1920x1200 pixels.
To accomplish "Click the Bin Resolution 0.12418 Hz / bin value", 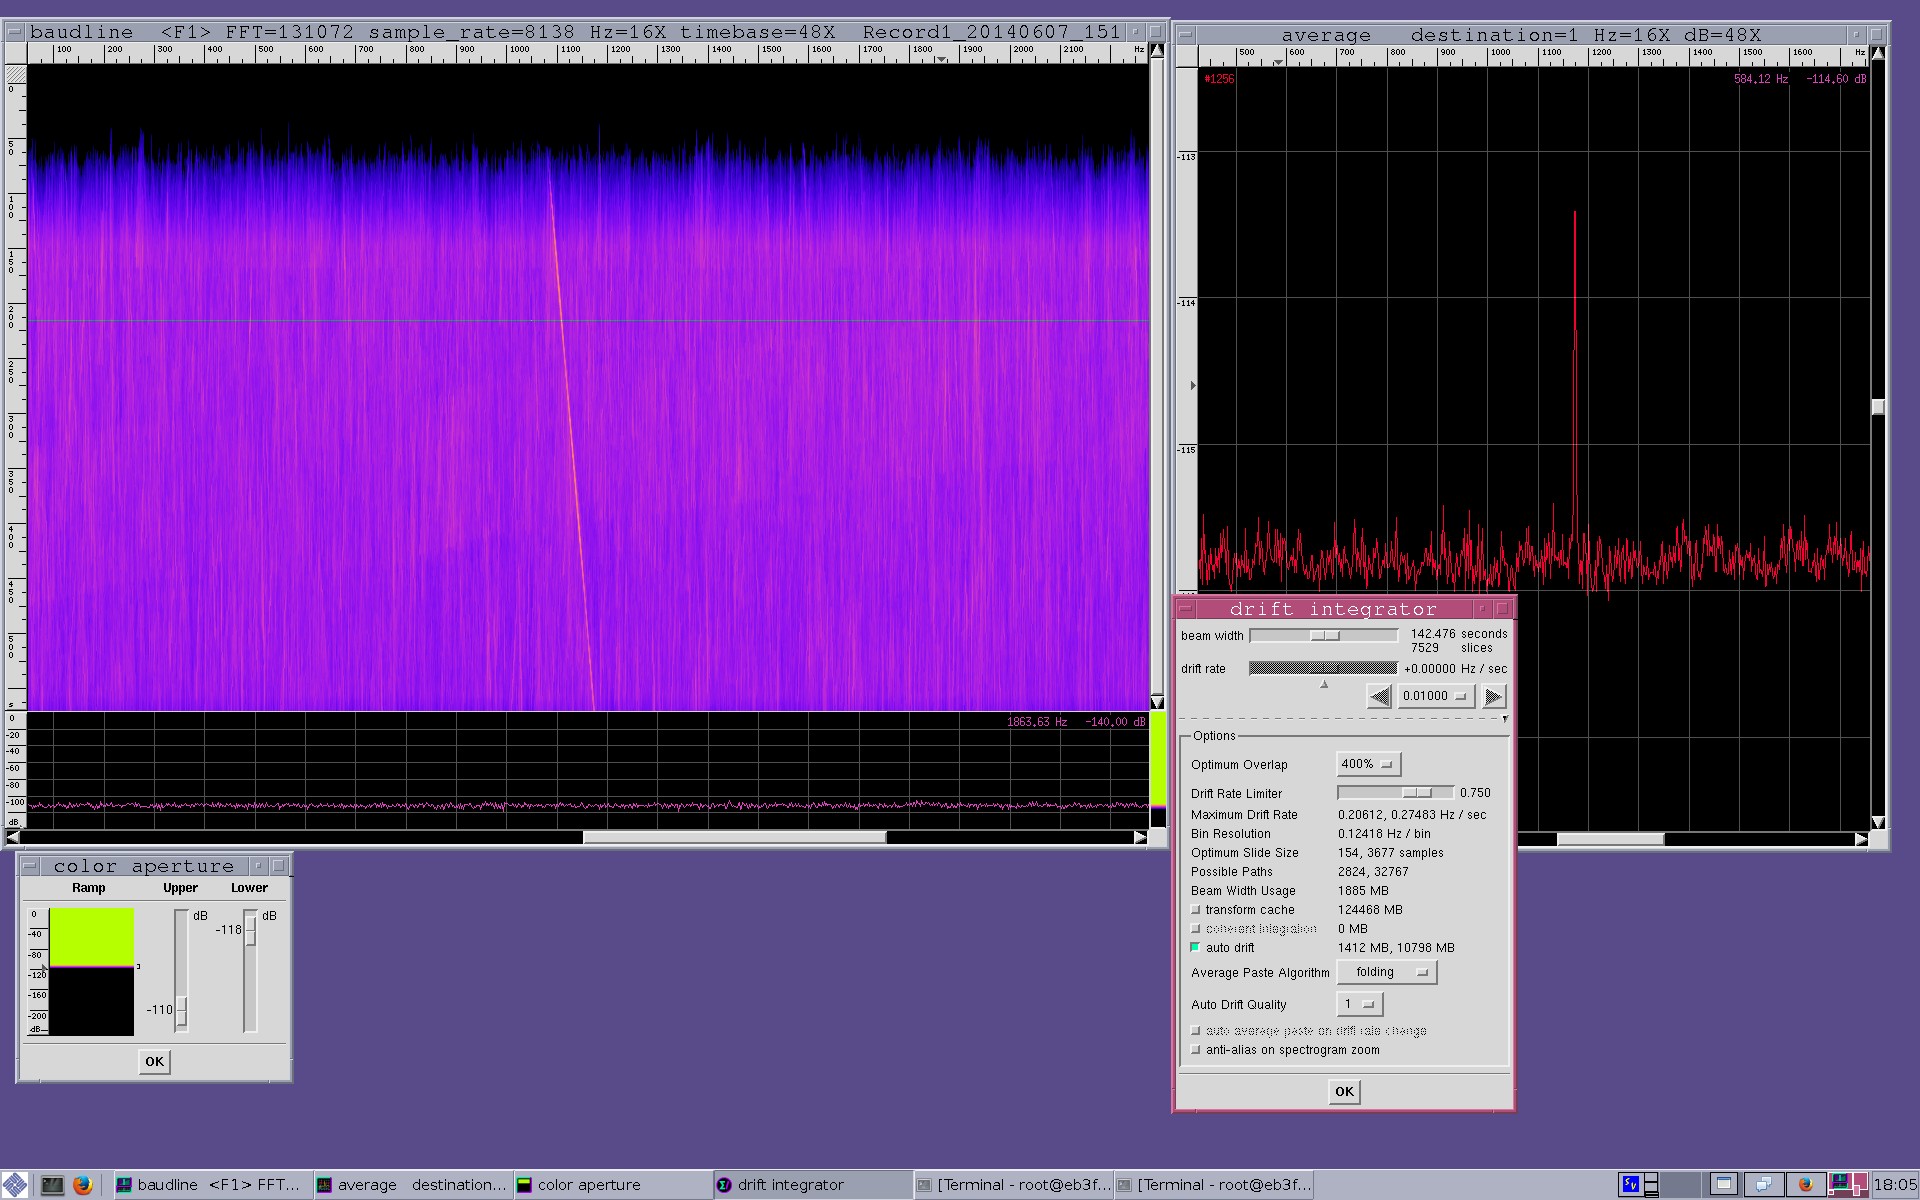I will tap(1384, 834).
